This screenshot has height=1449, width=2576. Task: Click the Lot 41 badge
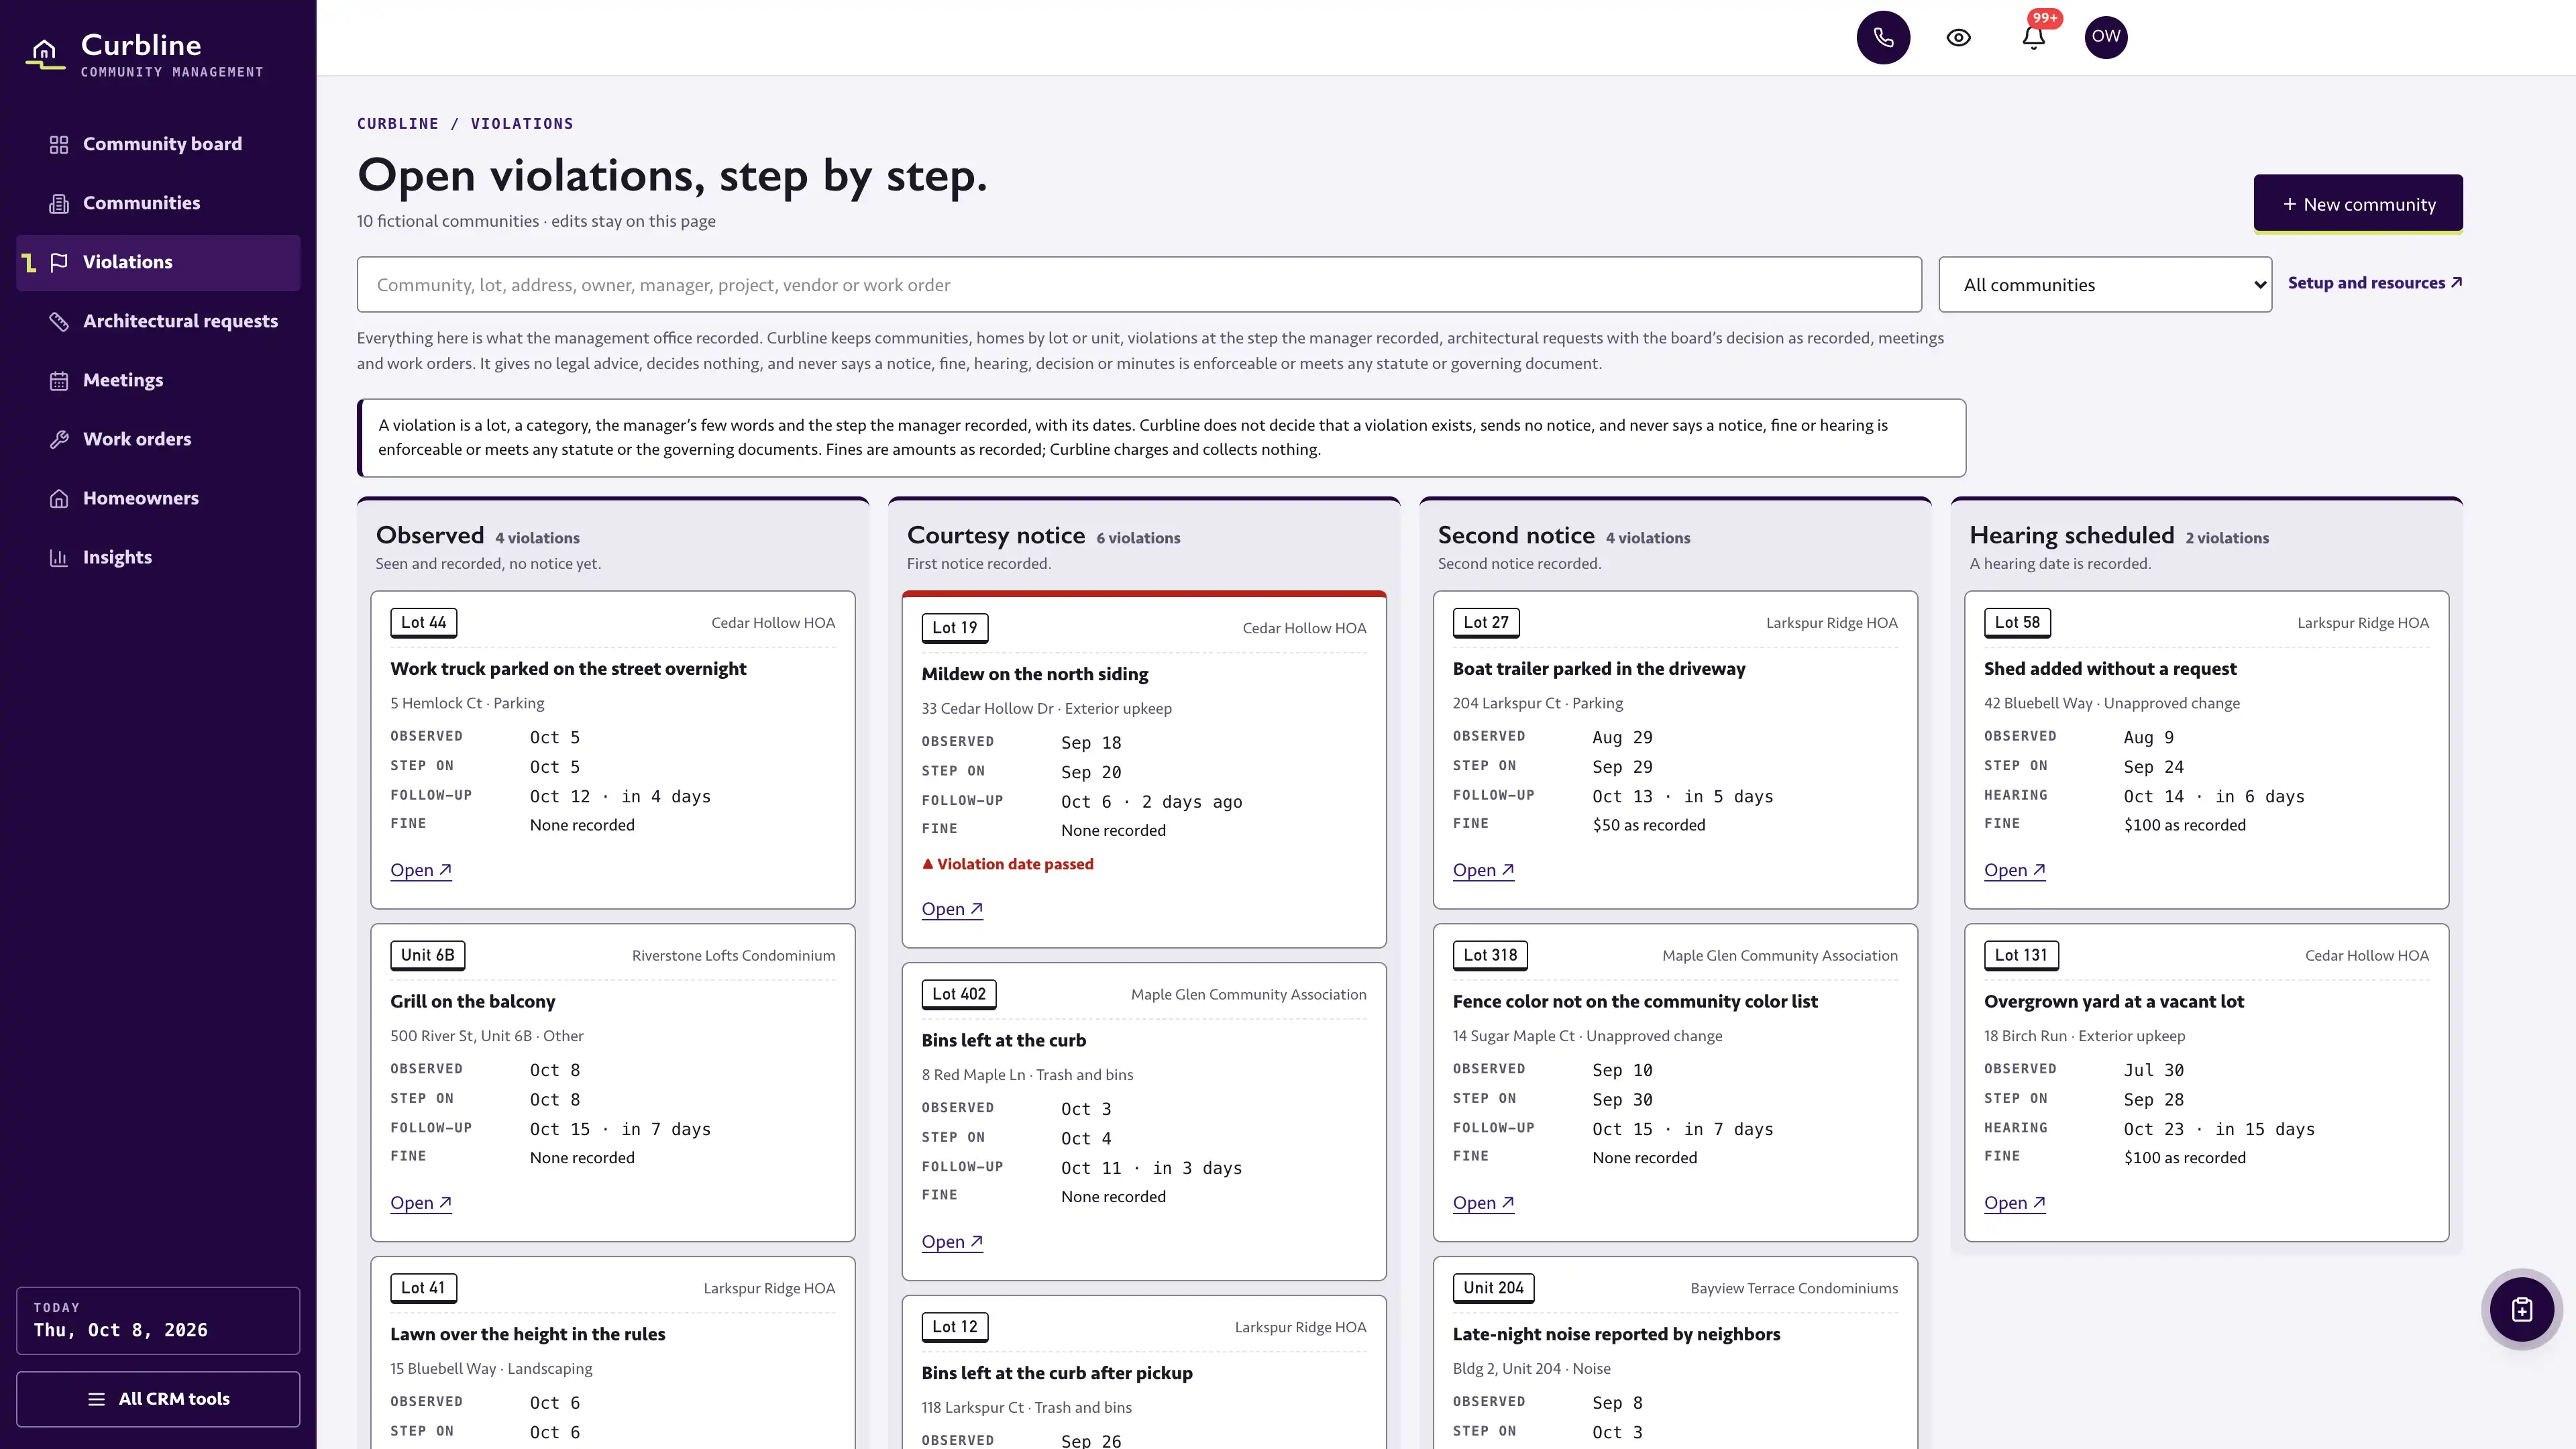point(423,1288)
